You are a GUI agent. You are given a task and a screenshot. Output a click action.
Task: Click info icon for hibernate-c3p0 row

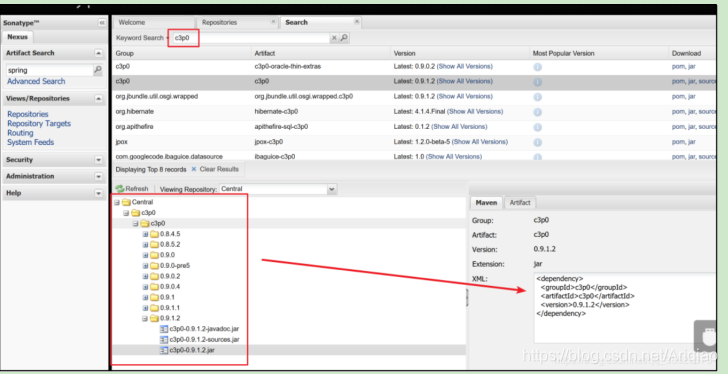pyautogui.click(x=537, y=112)
